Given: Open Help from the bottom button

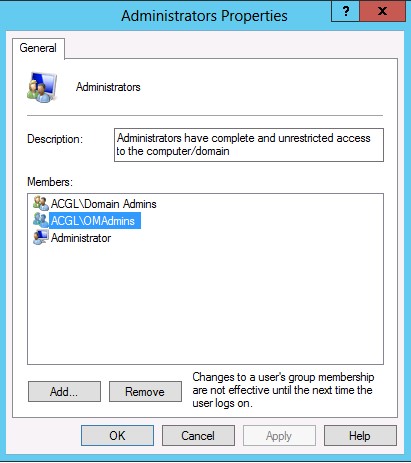Looking at the screenshot, I should click(360, 436).
